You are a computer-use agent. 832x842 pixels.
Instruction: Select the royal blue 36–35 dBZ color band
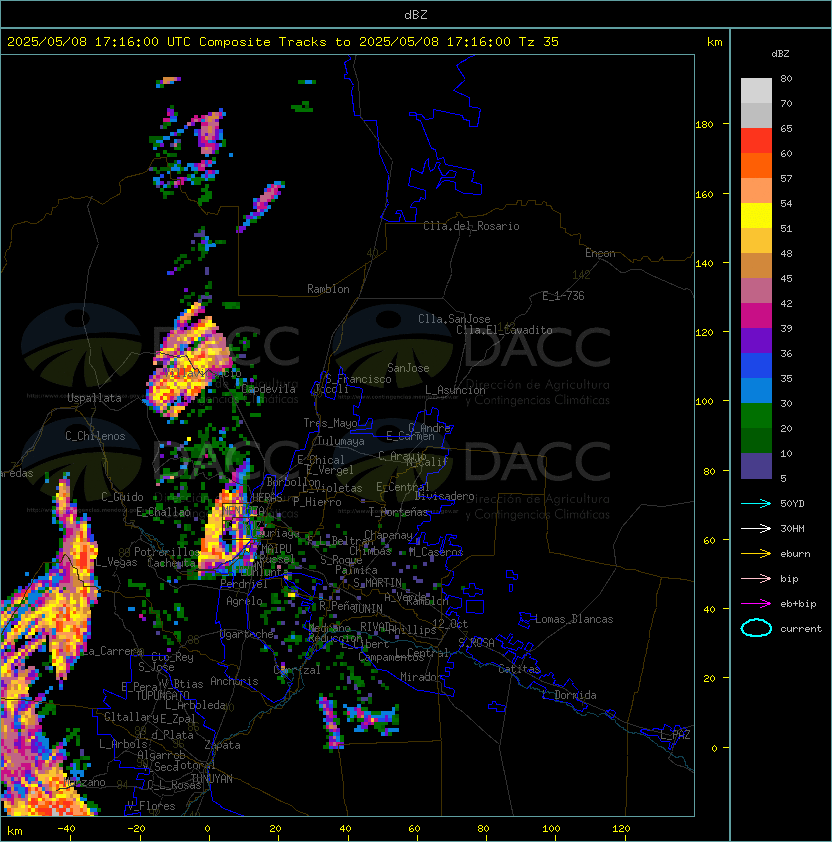[x=756, y=366]
